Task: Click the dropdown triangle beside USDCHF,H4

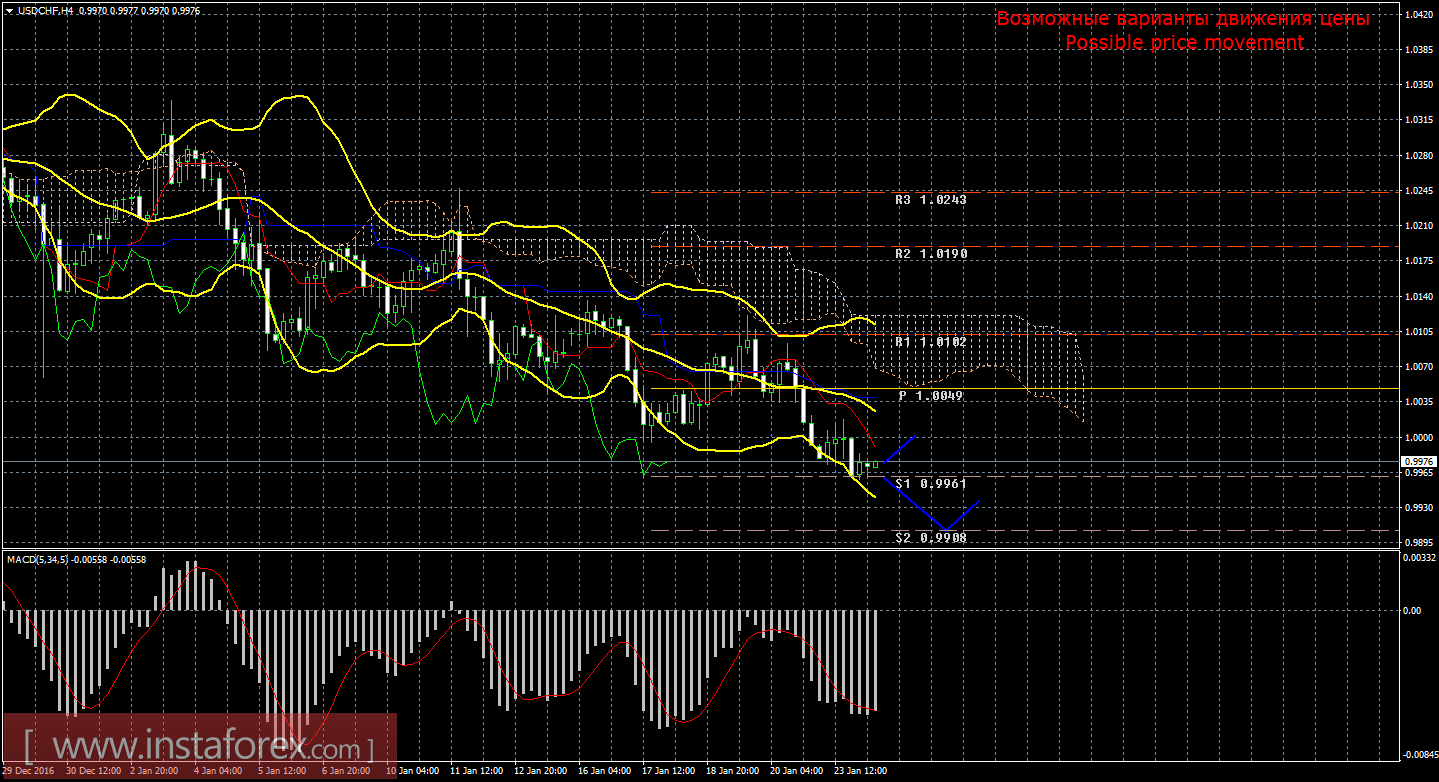Action: (x=9, y=10)
